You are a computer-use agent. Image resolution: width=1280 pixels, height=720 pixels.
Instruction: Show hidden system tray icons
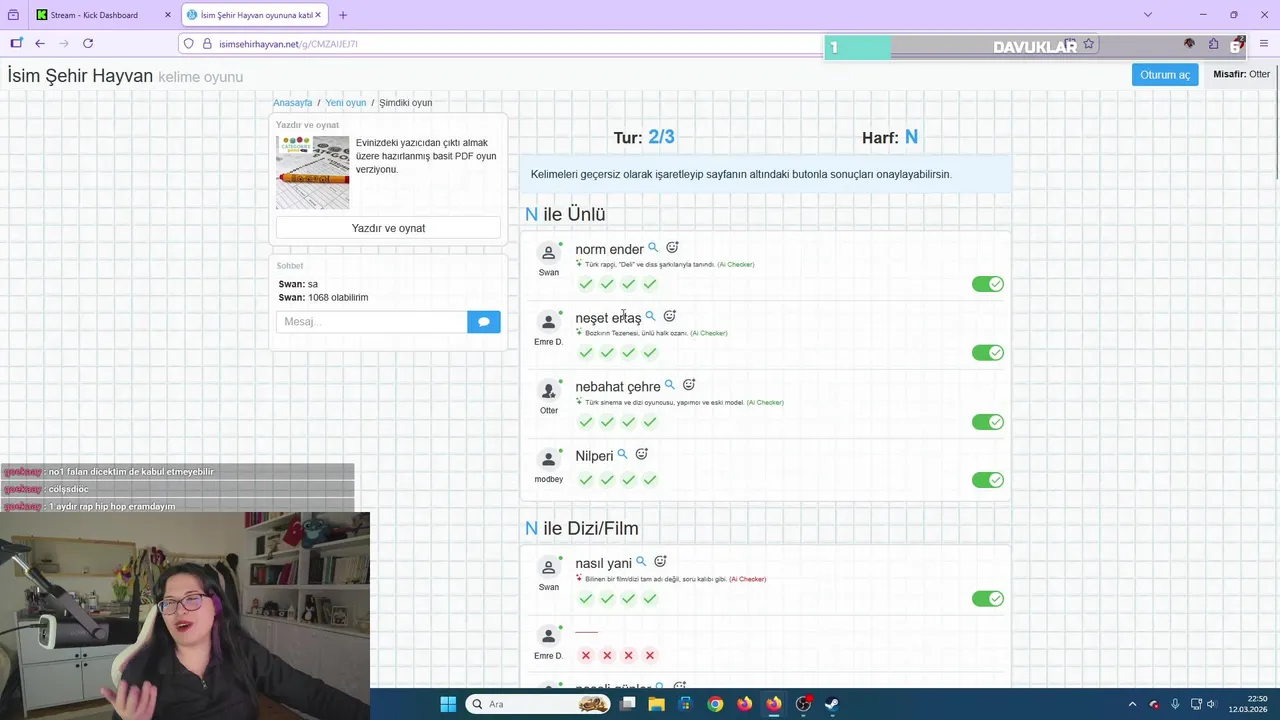1132,704
